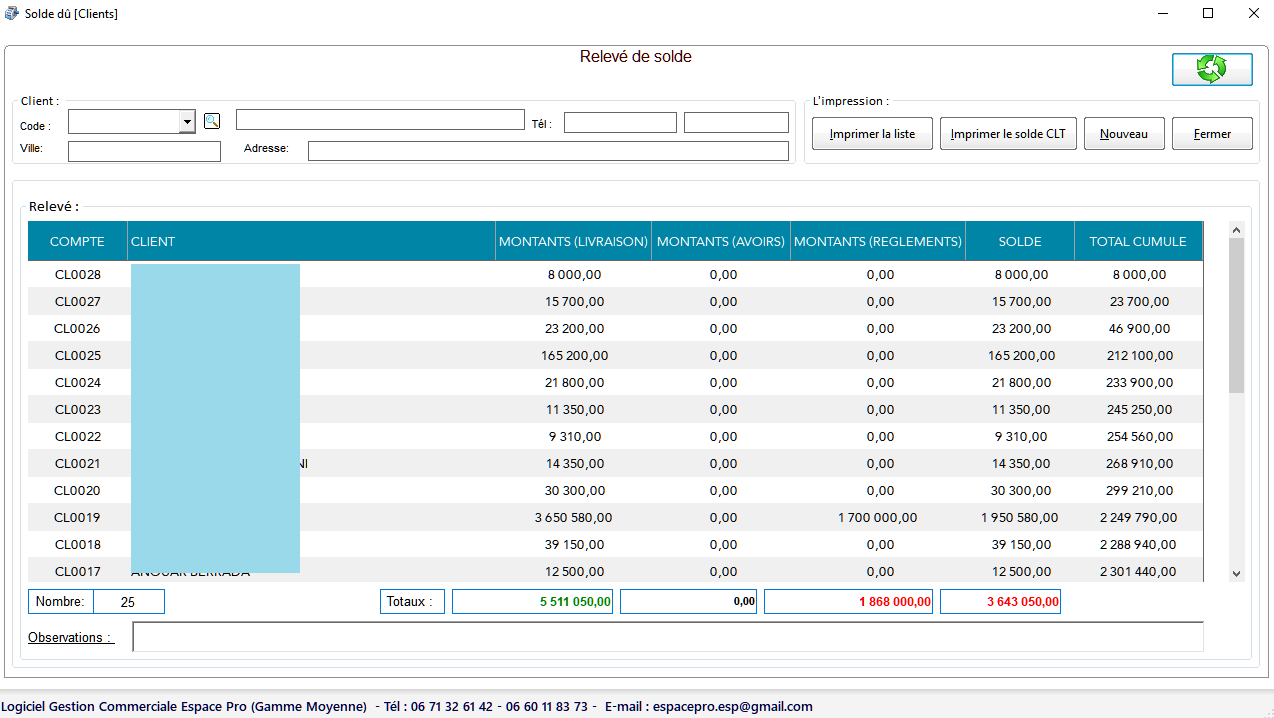The height and width of the screenshot is (718, 1274).
Task: Click the espacepro.esp@gmail.com email in footer
Action: click(735, 706)
